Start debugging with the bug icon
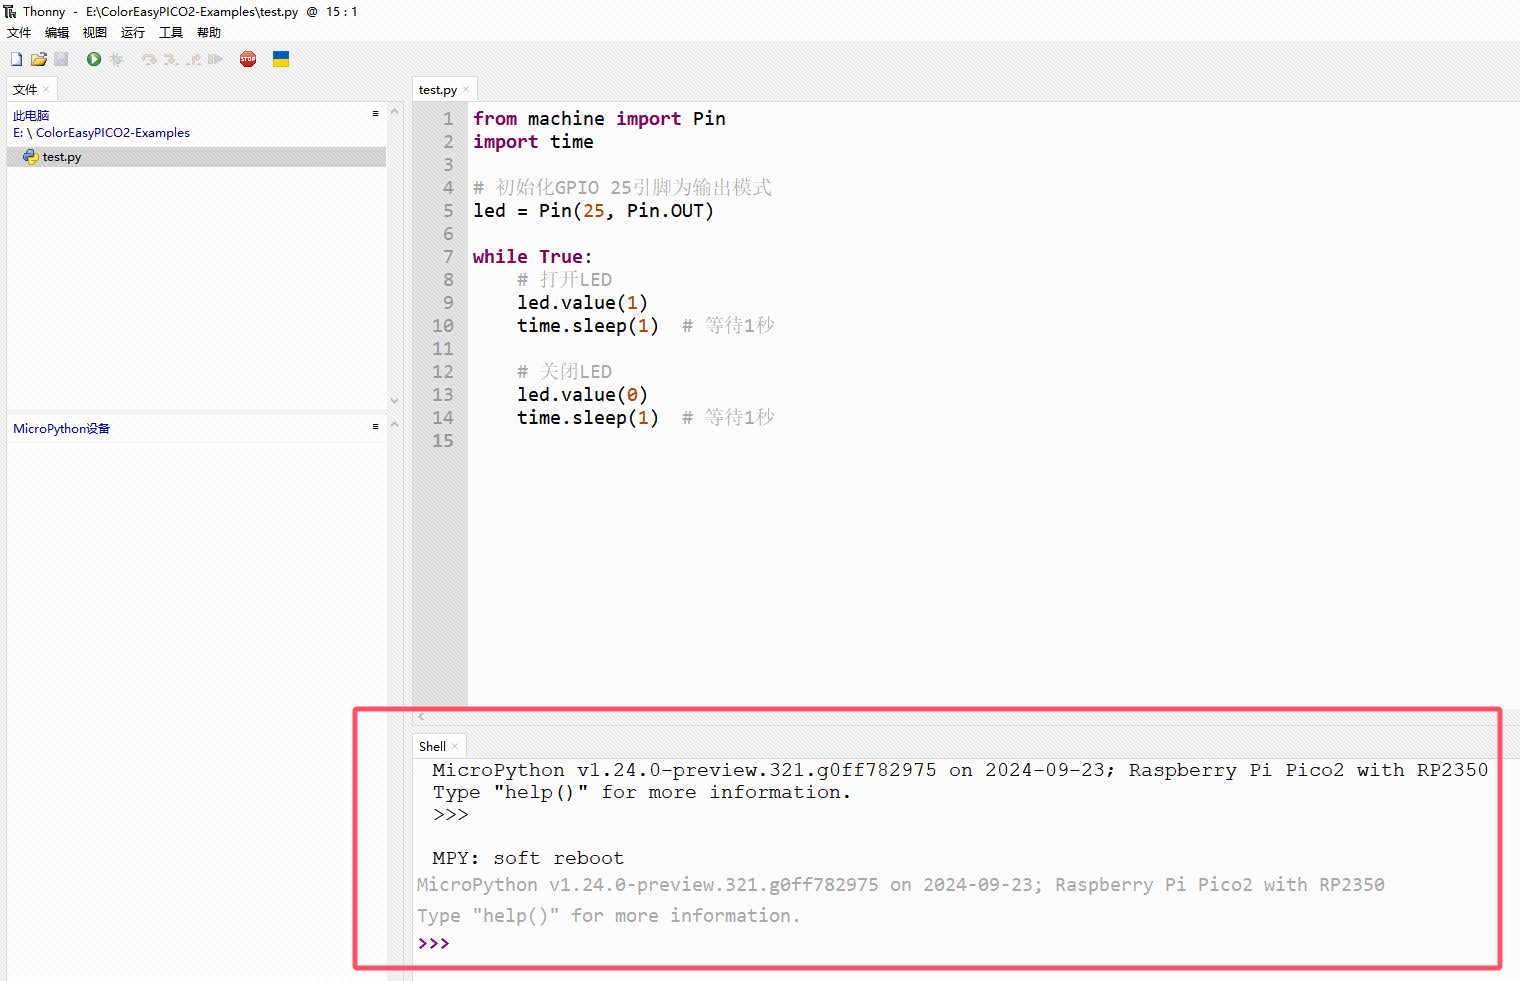 (x=117, y=60)
